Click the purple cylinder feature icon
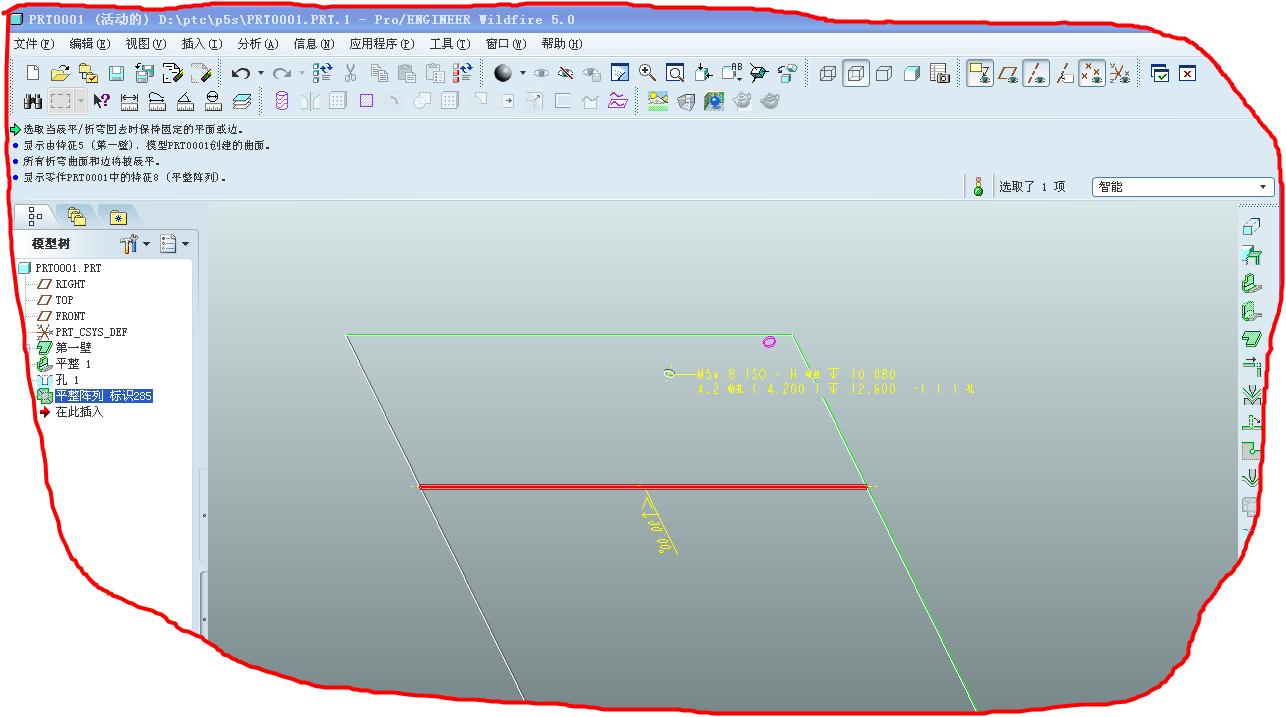 (x=282, y=101)
